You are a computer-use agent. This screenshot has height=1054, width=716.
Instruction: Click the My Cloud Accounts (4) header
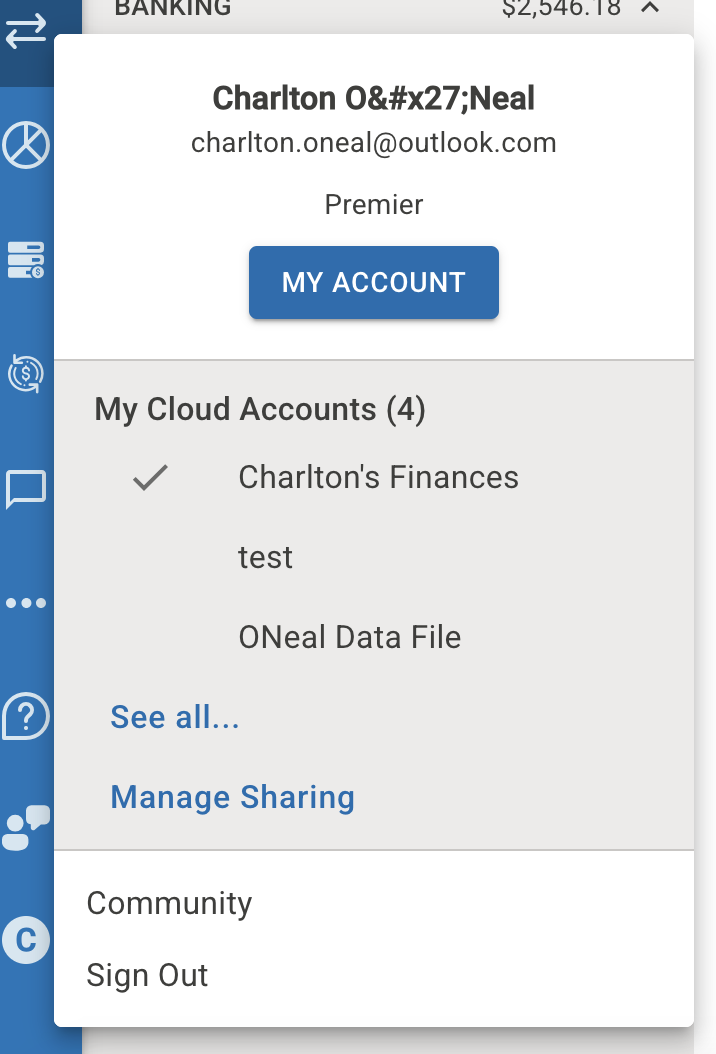(260, 409)
